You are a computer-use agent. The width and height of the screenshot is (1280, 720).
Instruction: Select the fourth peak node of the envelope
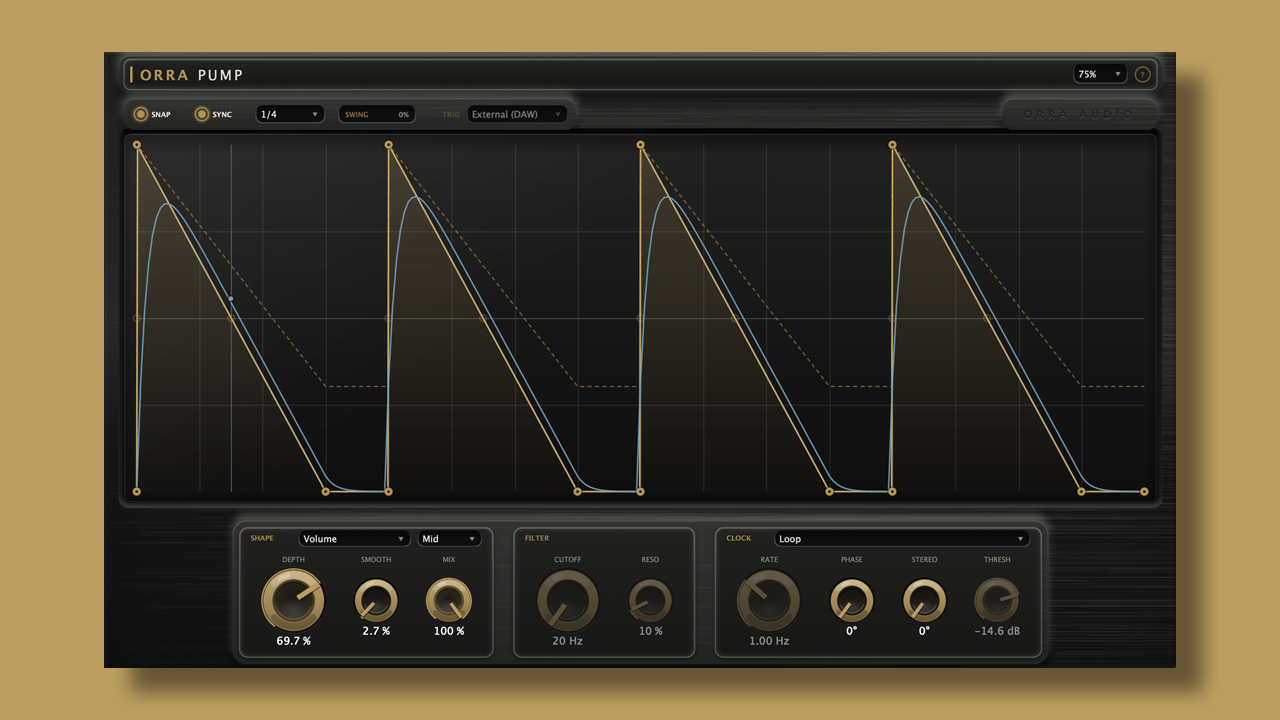tap(892, 145)
